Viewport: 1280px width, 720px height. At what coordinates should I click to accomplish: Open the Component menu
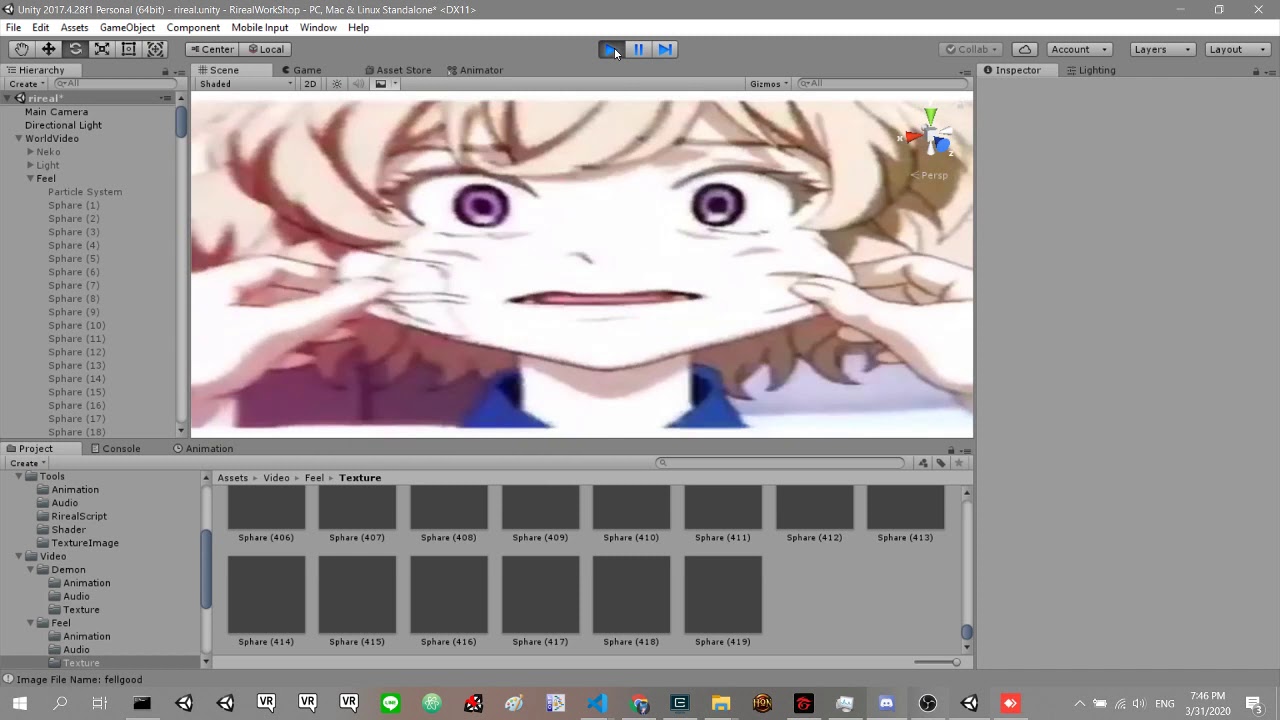tap(193, 27)
